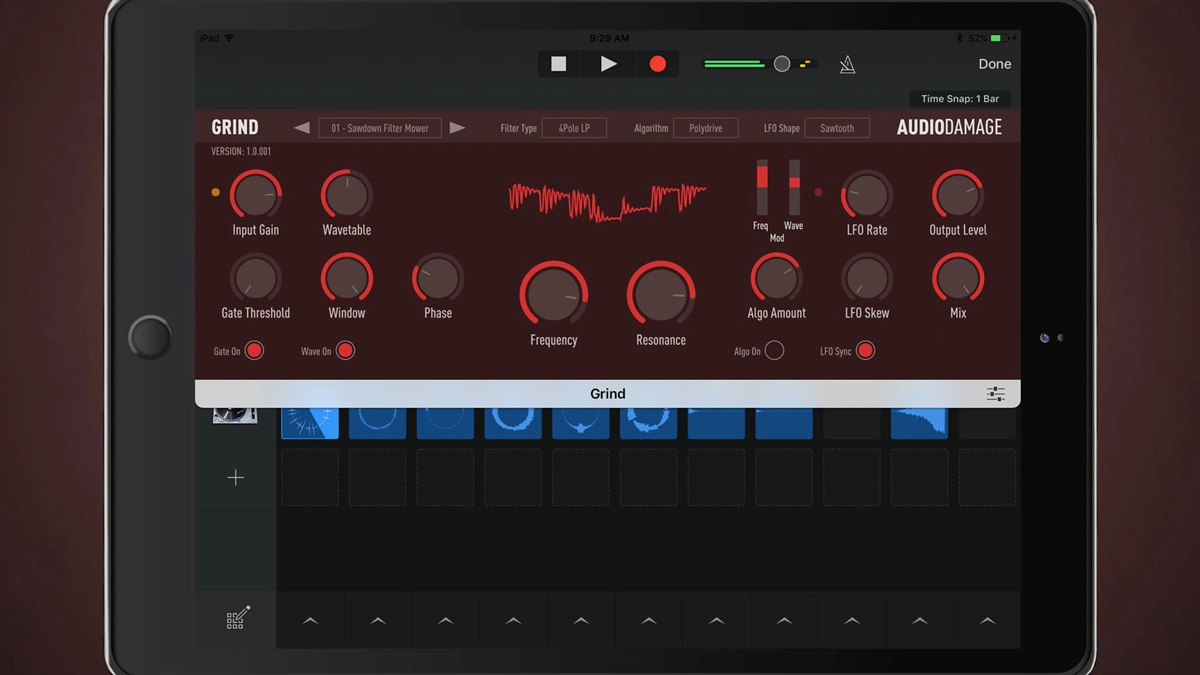The image size is (1200, 675).
Task: Click the Mix knob
Action: point(958,278)
